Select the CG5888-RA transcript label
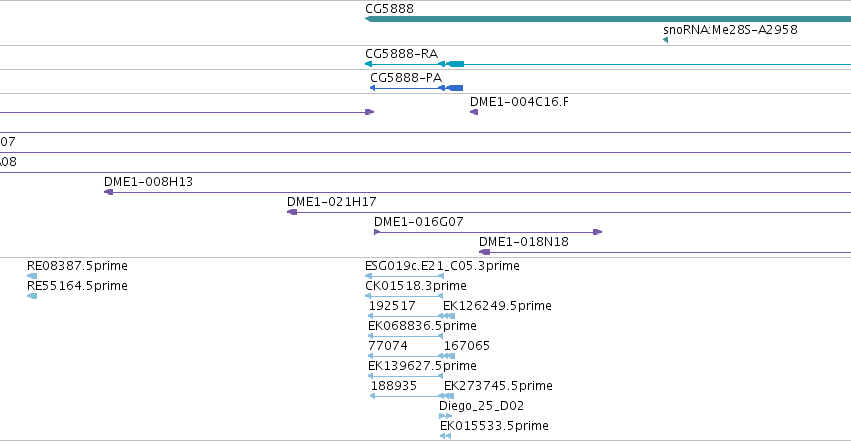This screenshot has height=441, width=851. [401, 54]
